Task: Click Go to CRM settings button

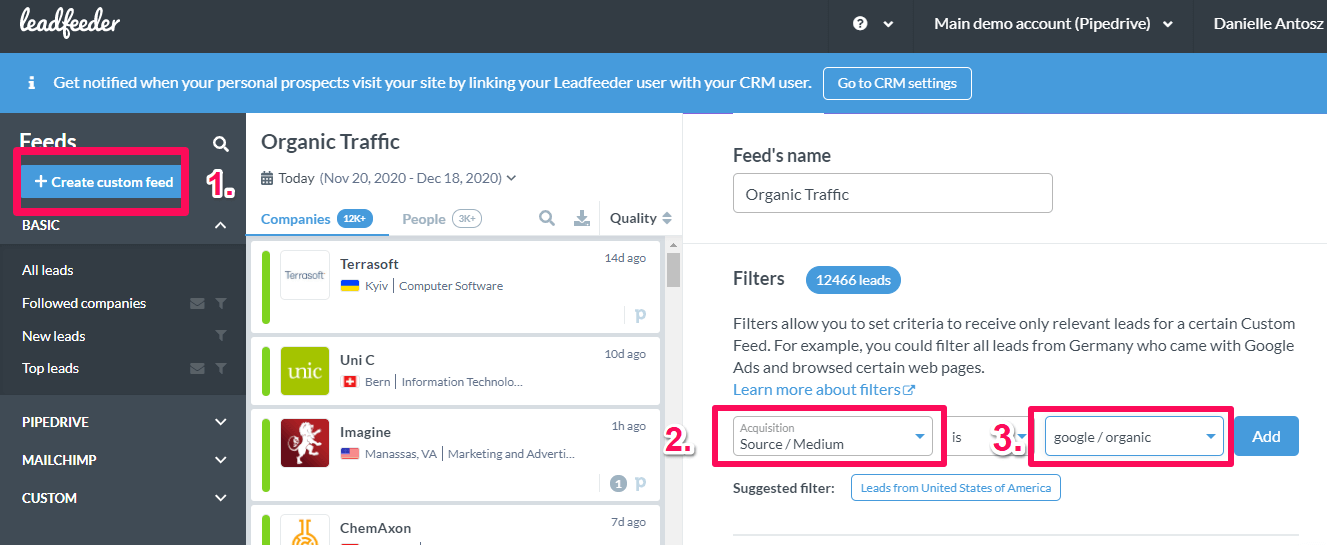Action: coord(897,83)
